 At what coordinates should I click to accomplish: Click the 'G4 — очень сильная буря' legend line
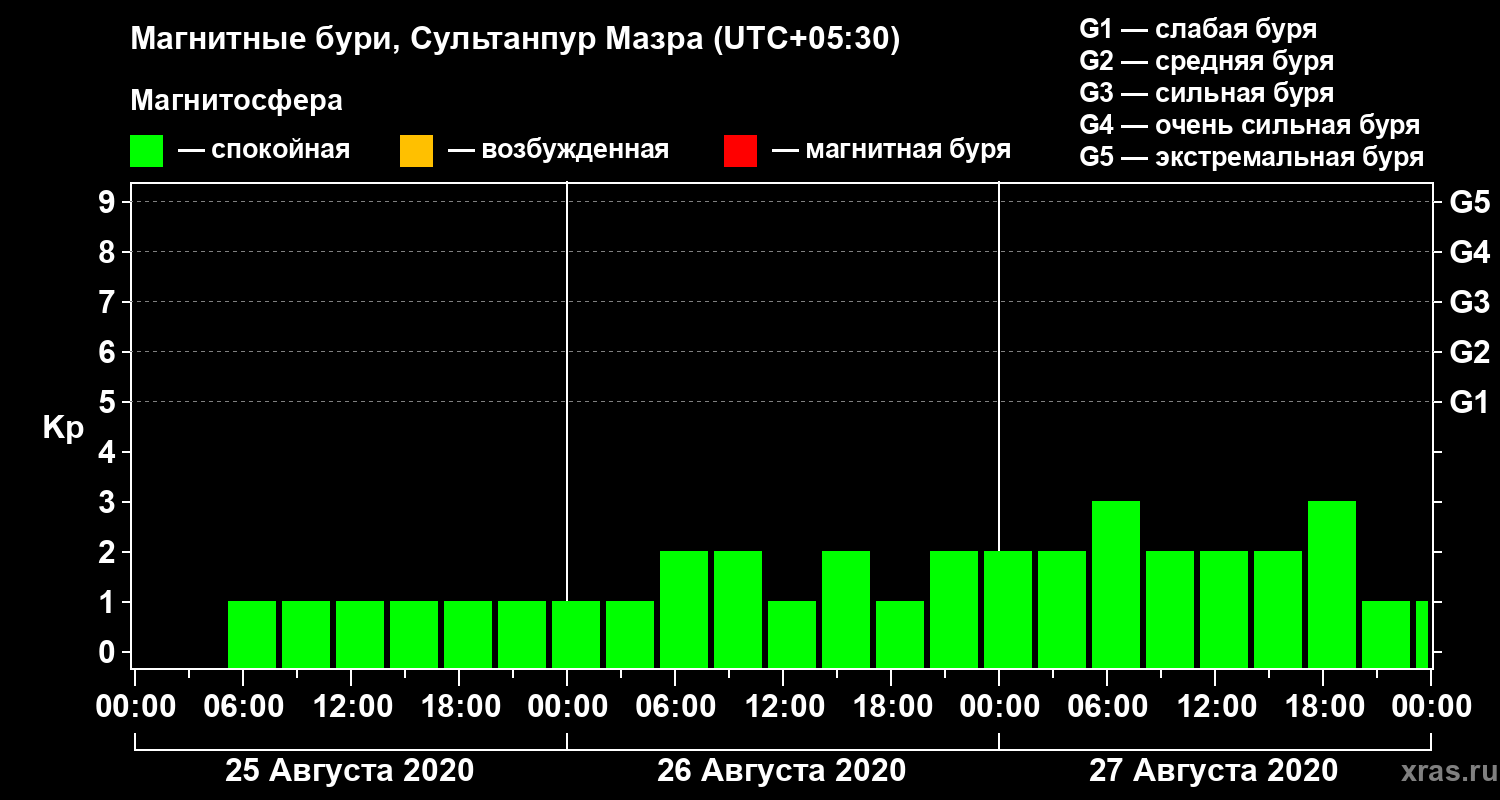coord(1250,126)
